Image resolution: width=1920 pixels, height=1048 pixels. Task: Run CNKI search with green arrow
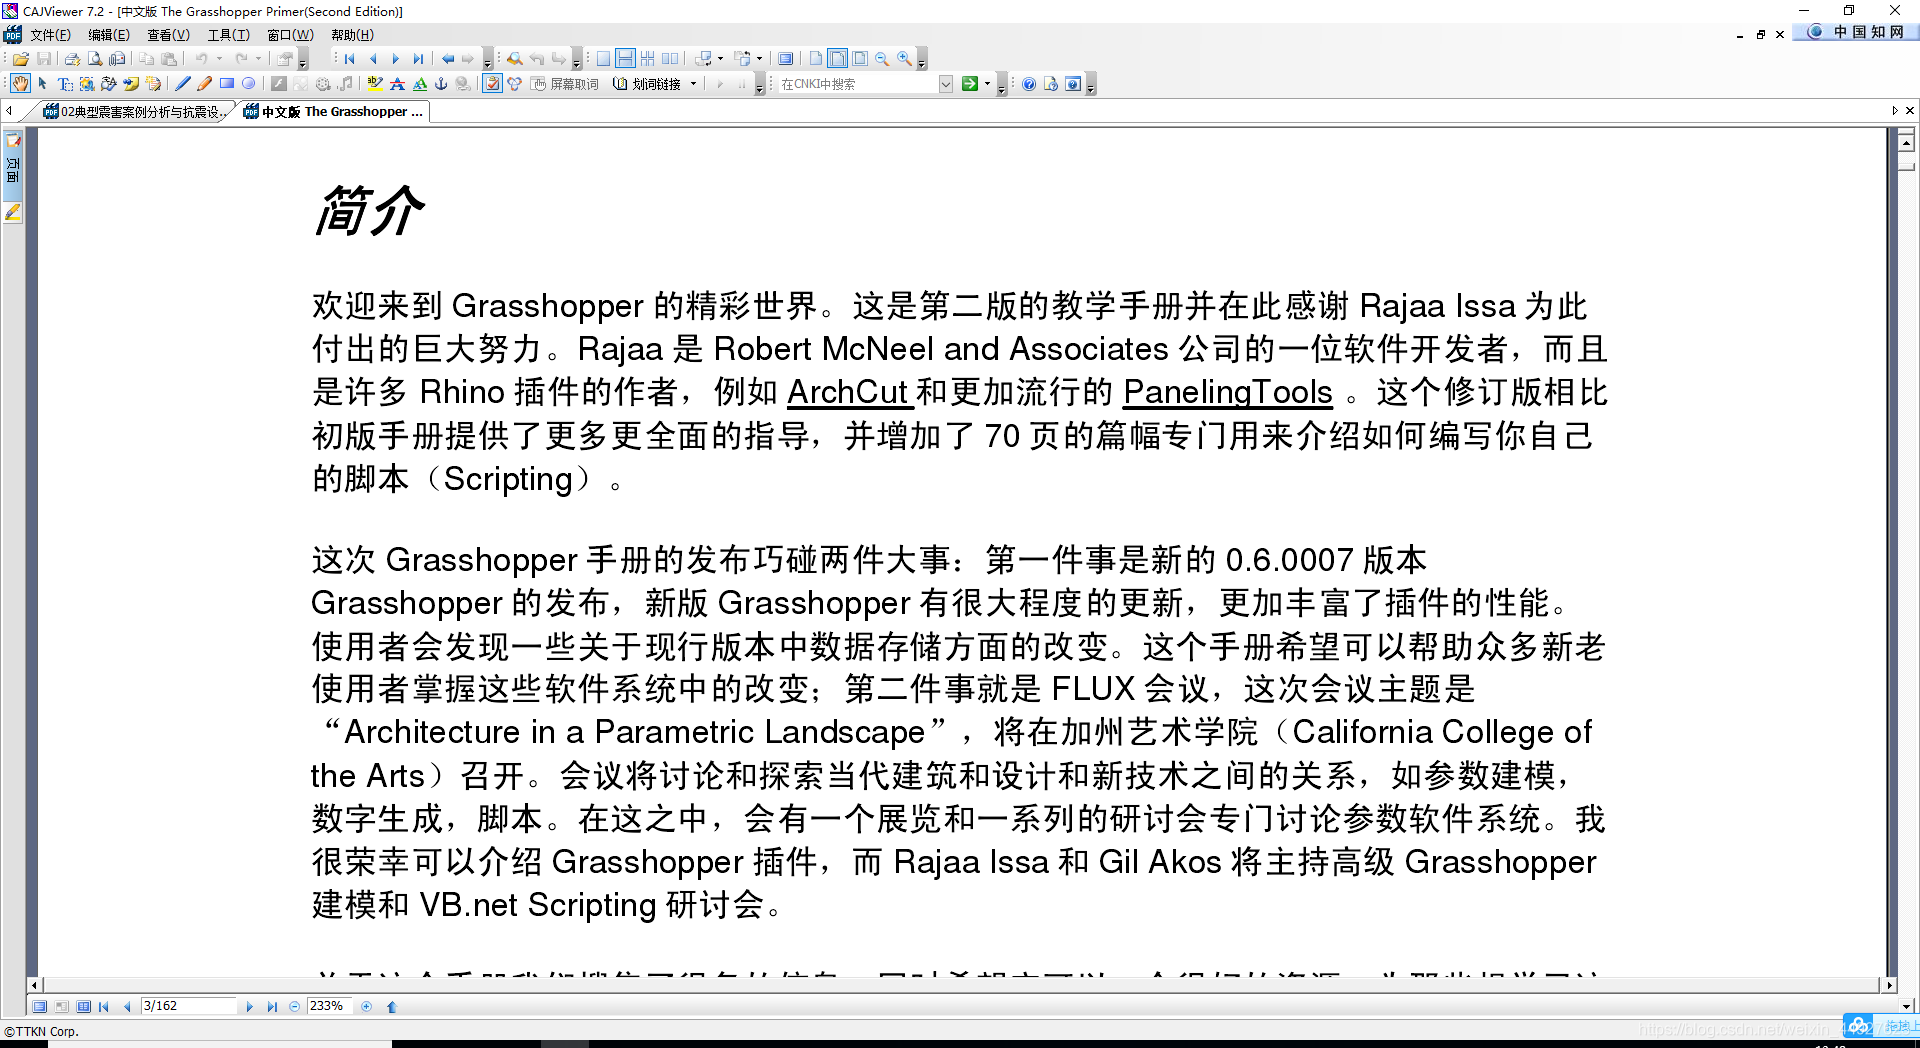point(969,84)
